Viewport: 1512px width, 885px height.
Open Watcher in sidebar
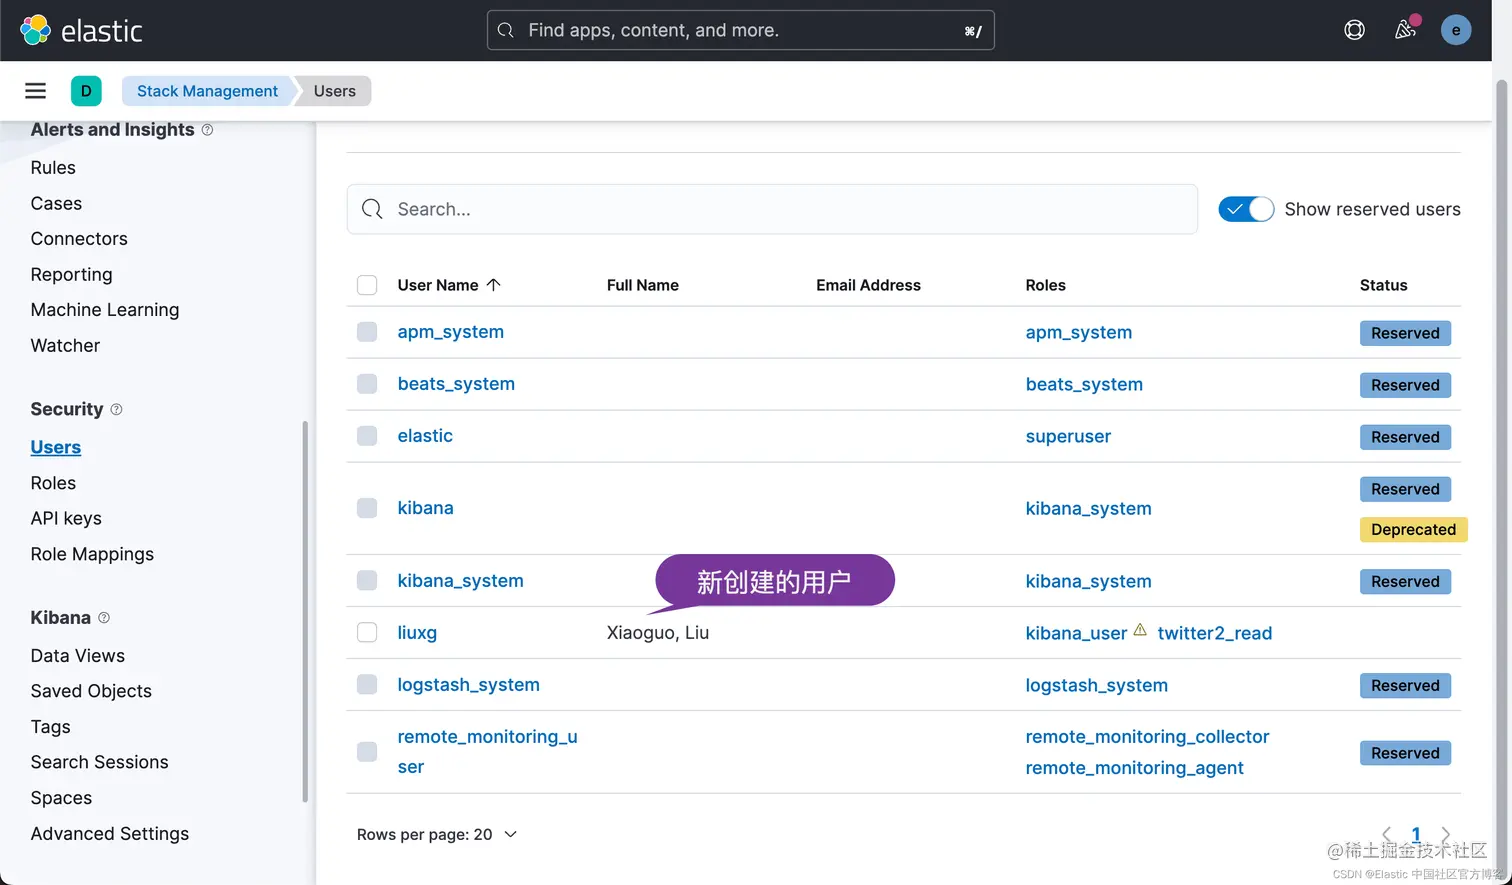coord(65,345)
